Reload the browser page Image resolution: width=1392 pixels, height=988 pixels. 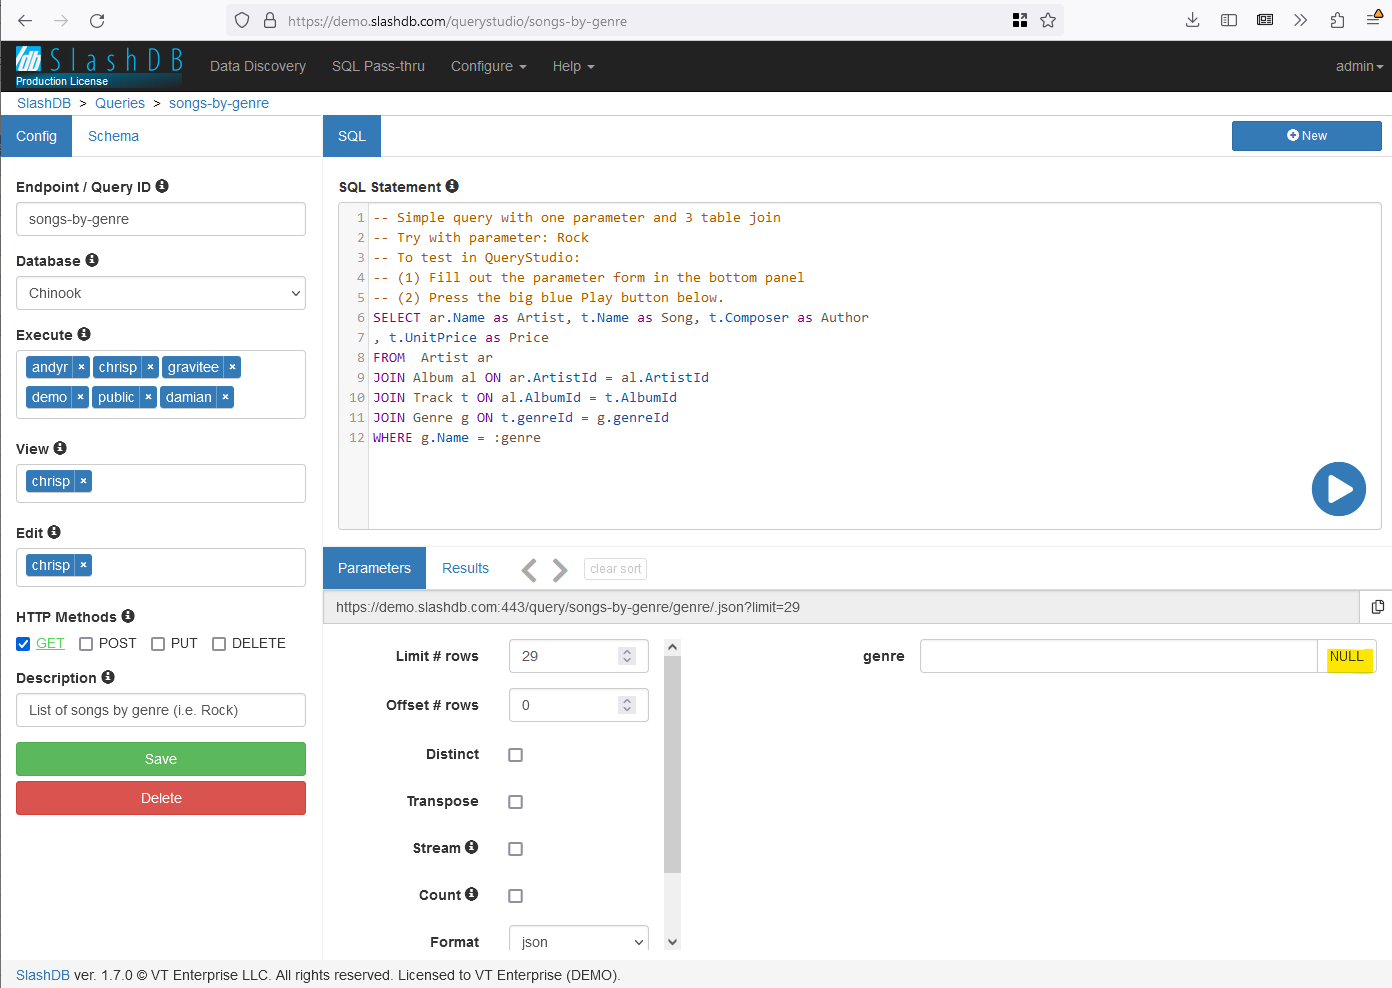[97, 21]
